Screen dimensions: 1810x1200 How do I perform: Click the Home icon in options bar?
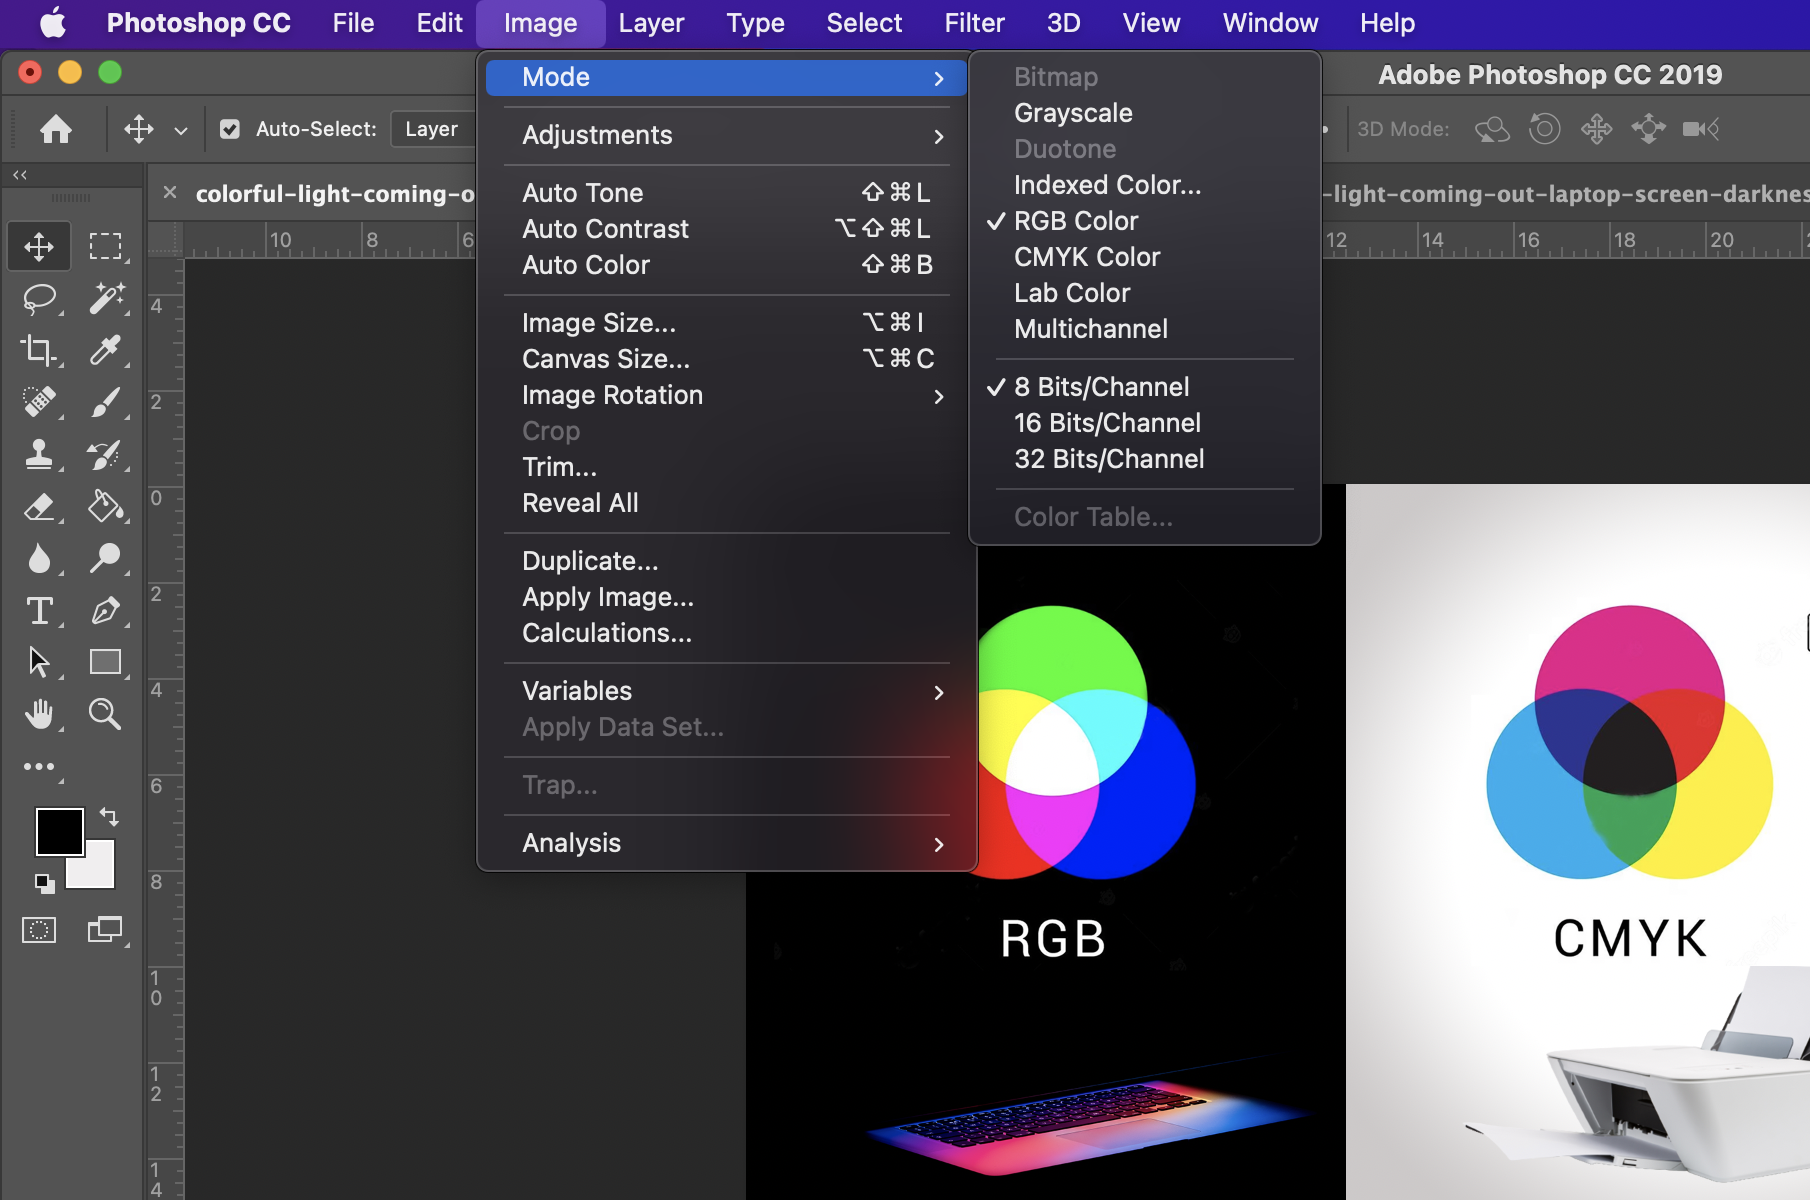click(x=56, y=129)
